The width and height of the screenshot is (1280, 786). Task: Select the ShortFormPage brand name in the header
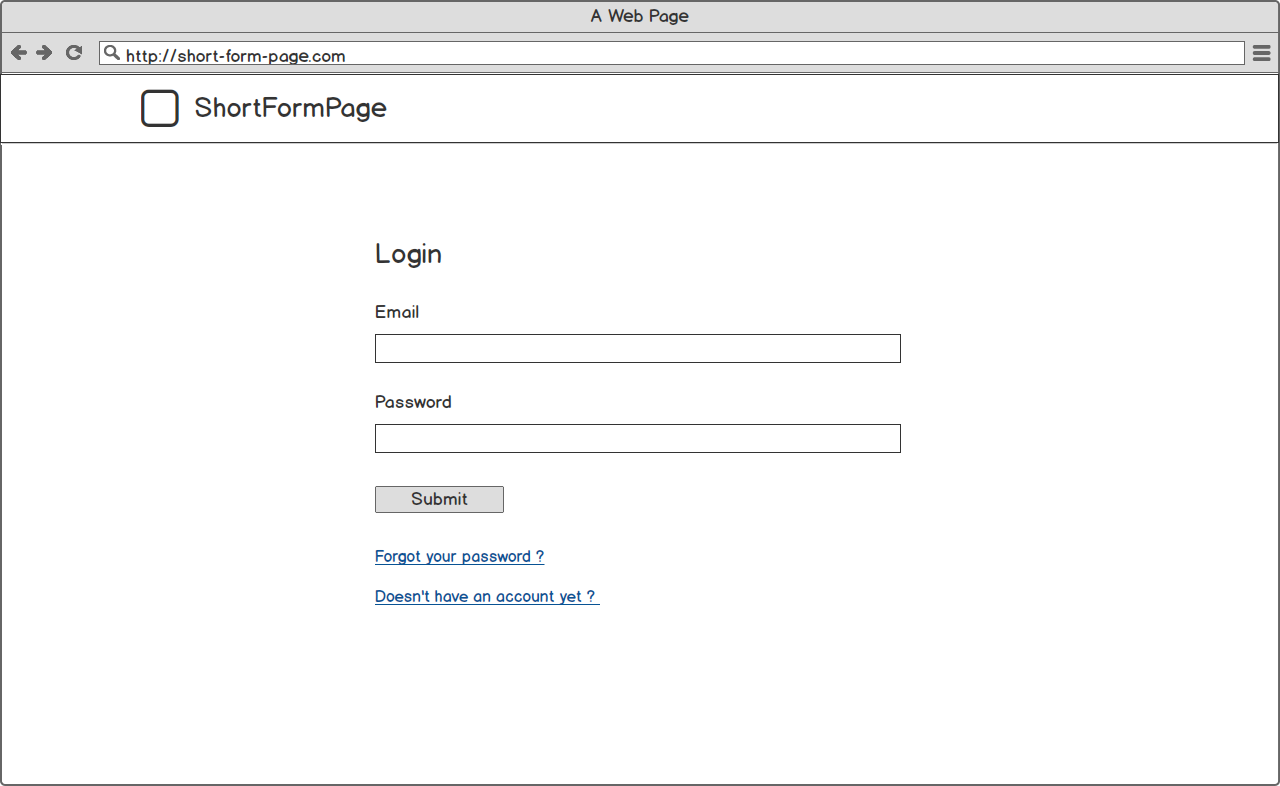(290, 108)
